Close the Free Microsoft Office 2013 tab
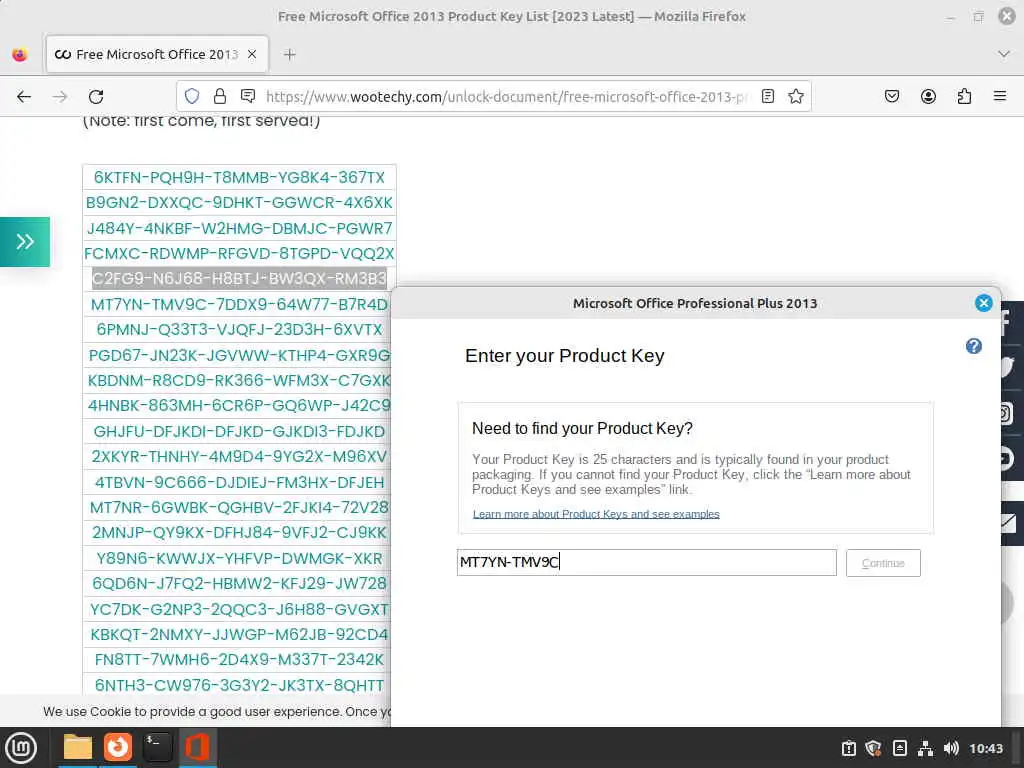 [x=252, y=54]
